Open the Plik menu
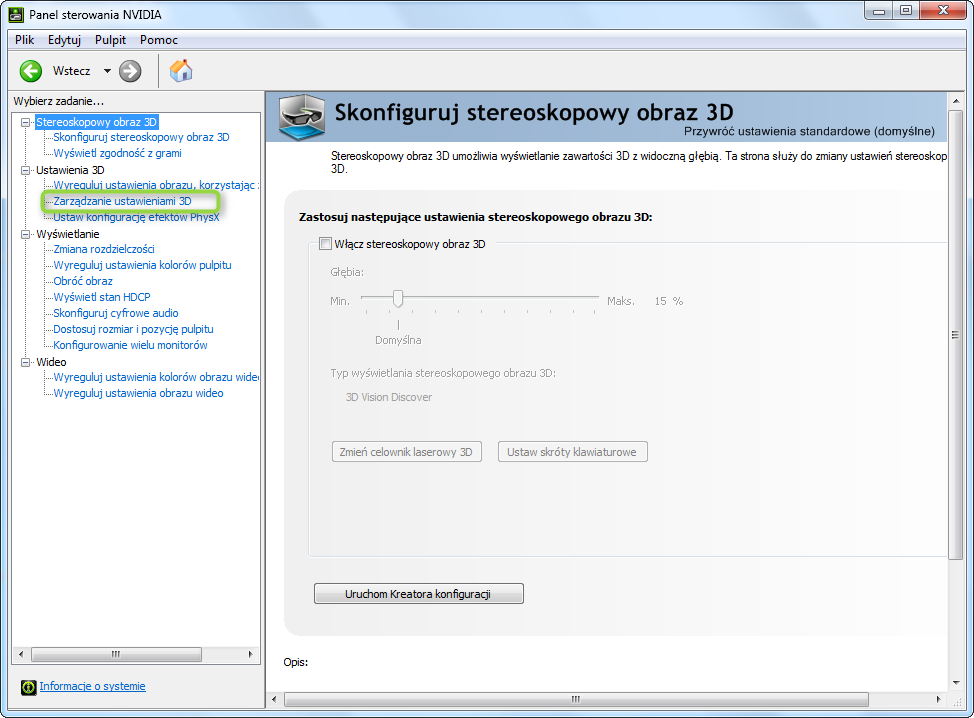Viewport: 974px width, 718px height. (x=24, y=40)
